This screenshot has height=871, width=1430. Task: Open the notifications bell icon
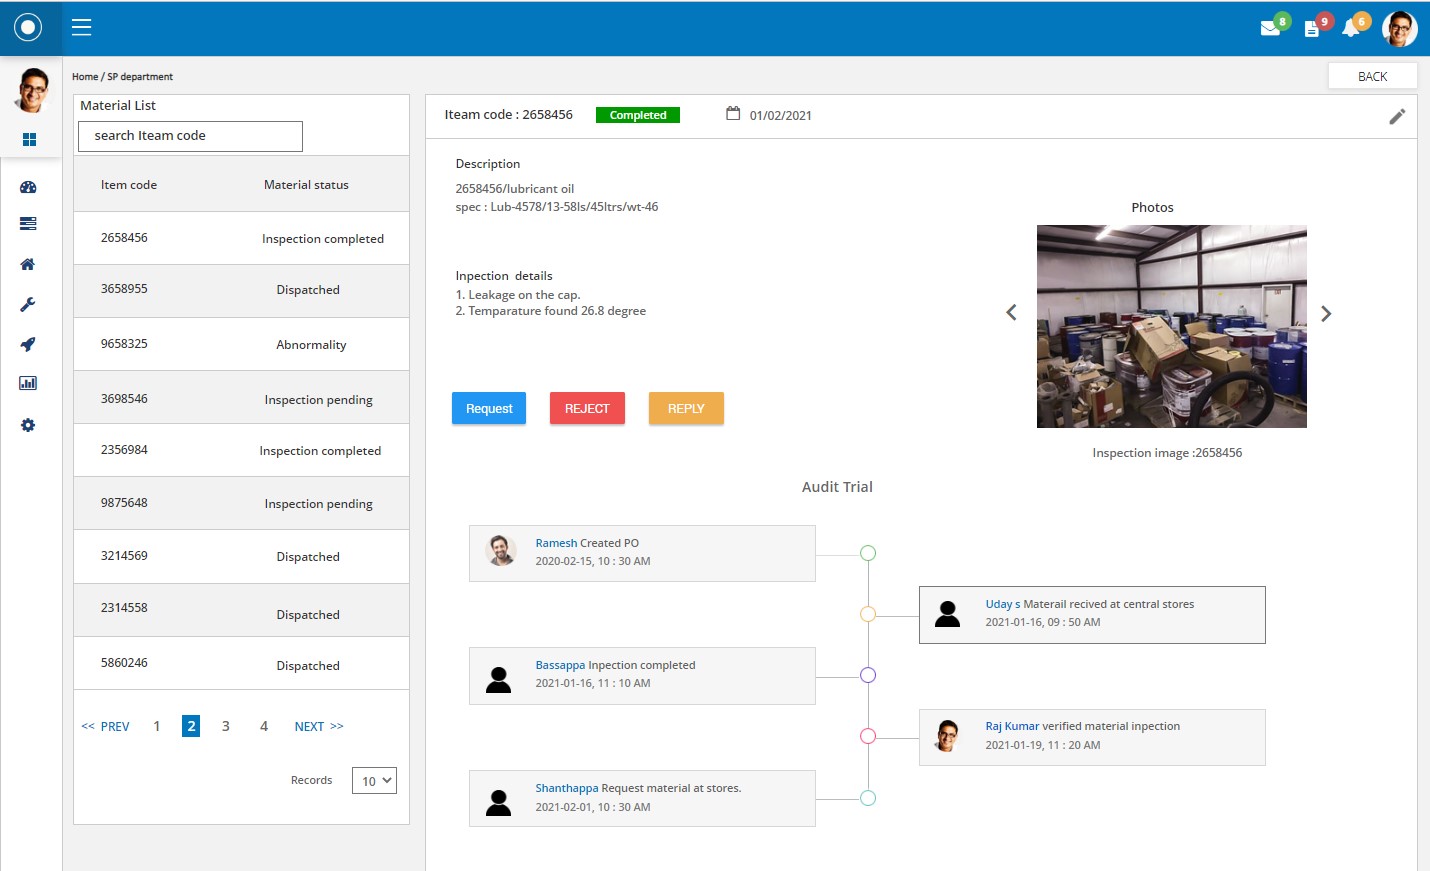tap(1350, 28)
